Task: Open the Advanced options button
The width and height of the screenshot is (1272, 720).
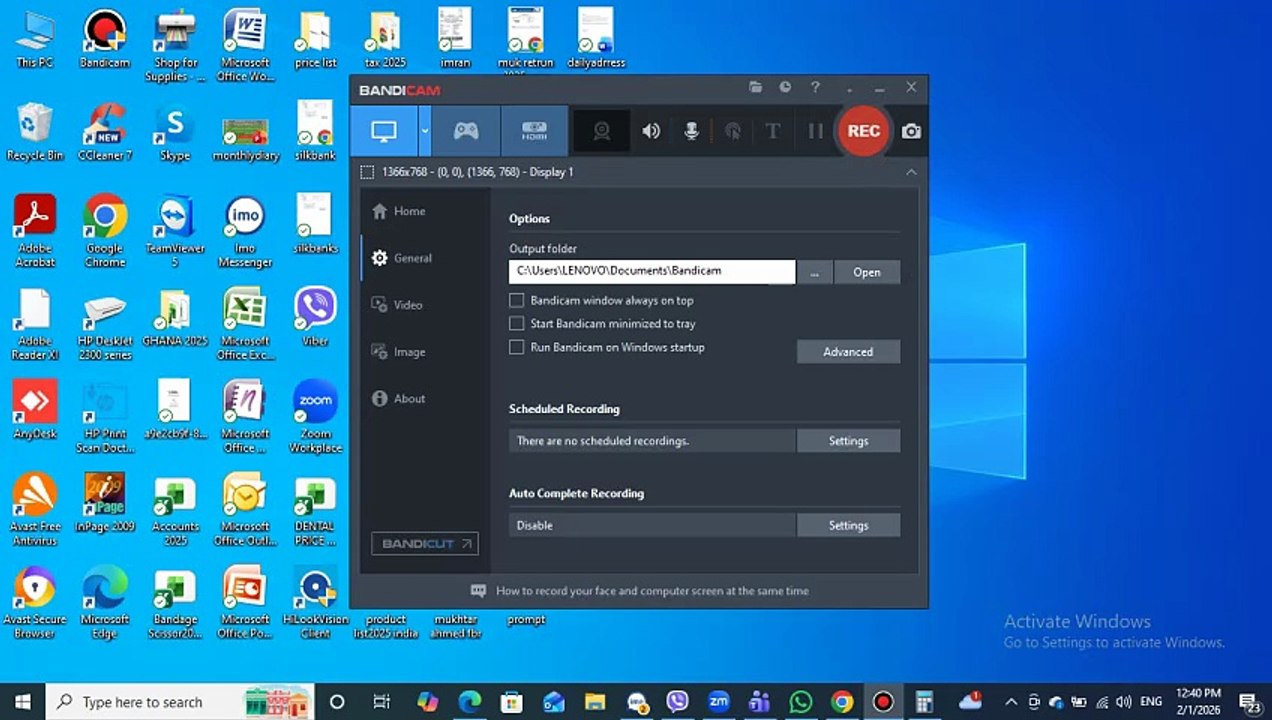Action: pos(848,352)
